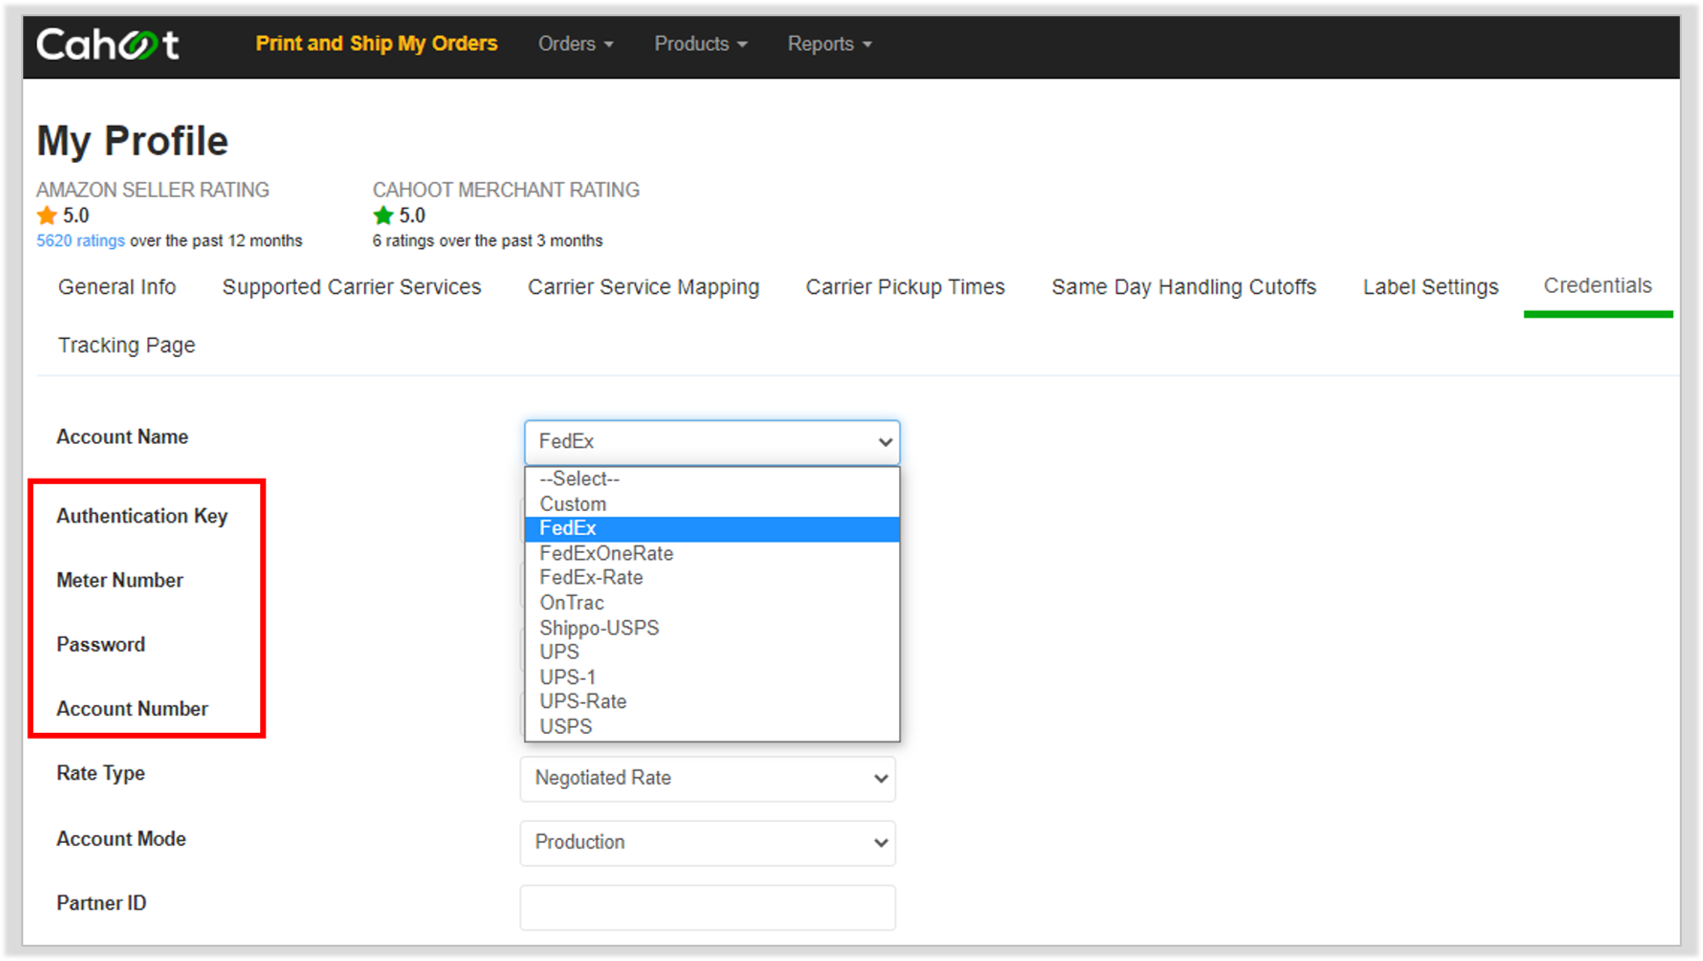This screenshot has width=1703, height=961.
Task: Switch to Supported Carrier Services tab
Action: pos(352,287)
